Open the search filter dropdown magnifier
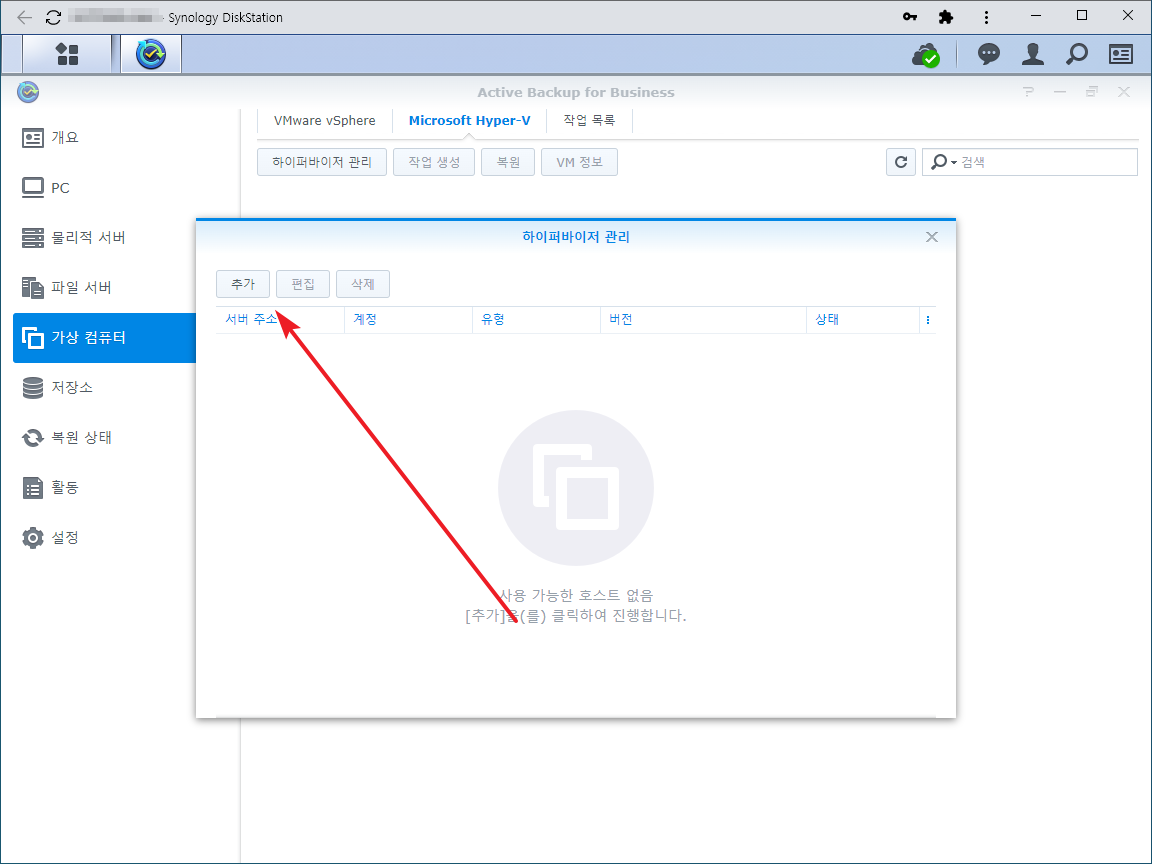Viewport: 1152px width, 864px height. click(x=943, y=162)
